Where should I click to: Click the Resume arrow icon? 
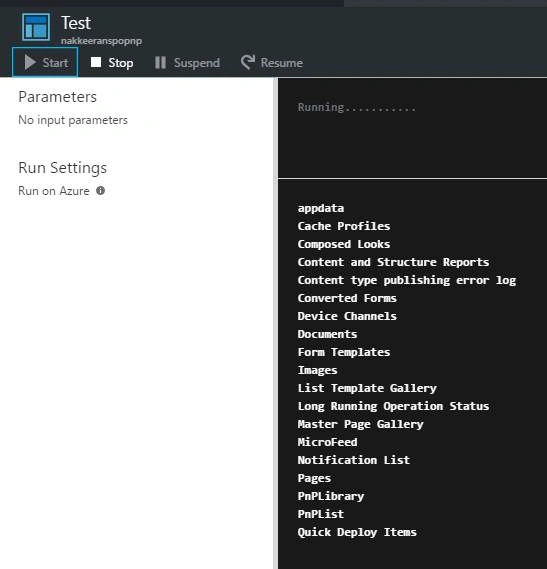(x=248, y=62)
